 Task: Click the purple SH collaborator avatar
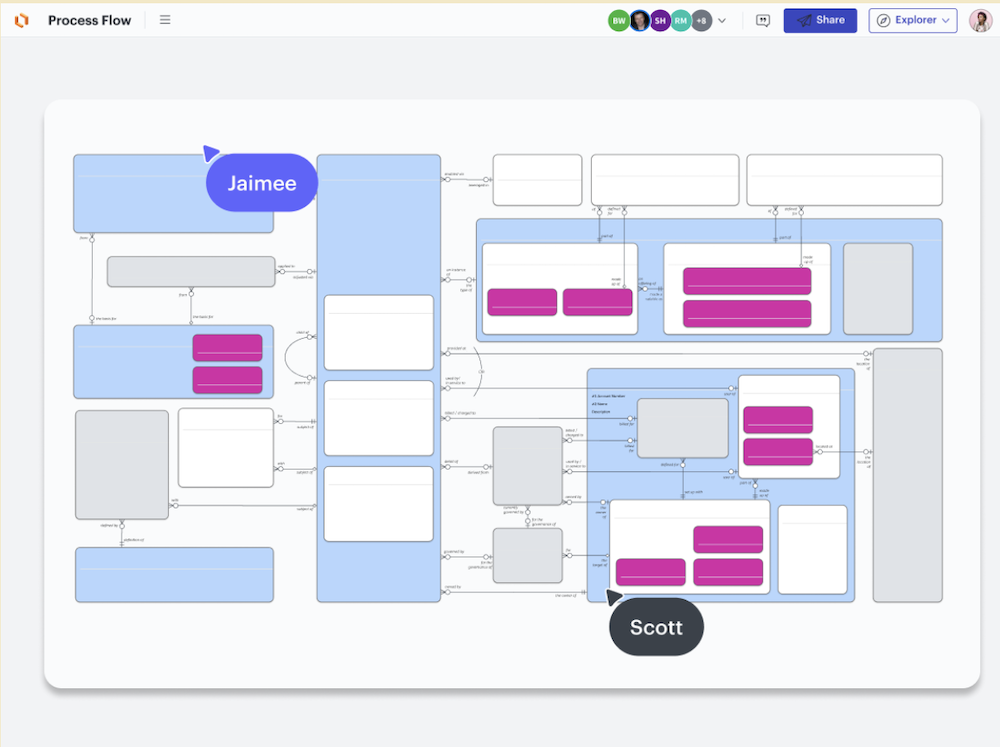[x=660, y=21]
